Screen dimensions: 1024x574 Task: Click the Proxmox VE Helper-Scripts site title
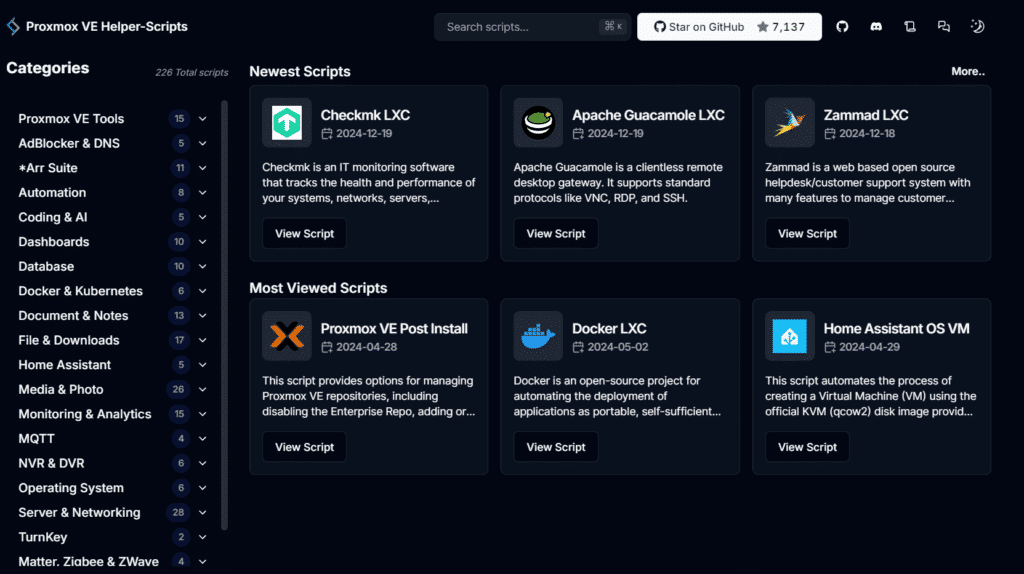106,27
